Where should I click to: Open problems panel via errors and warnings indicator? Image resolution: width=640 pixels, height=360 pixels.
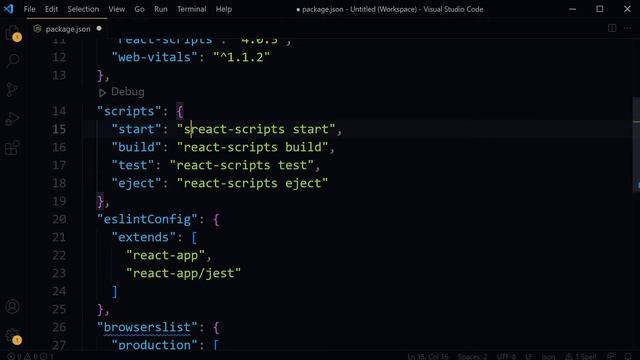coord(31,356)
